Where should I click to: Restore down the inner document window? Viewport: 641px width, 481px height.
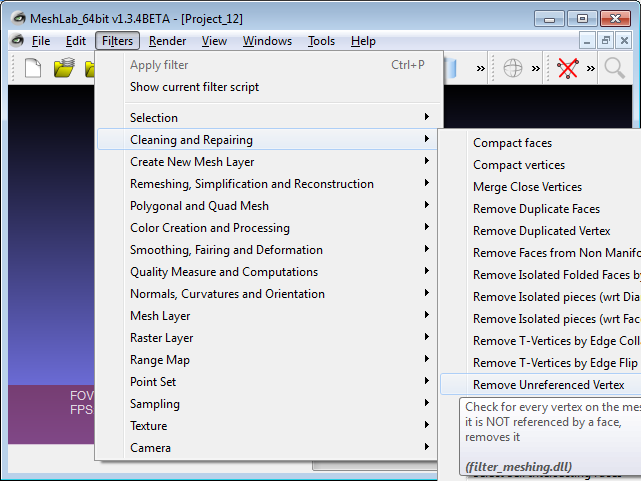(605, 41)
